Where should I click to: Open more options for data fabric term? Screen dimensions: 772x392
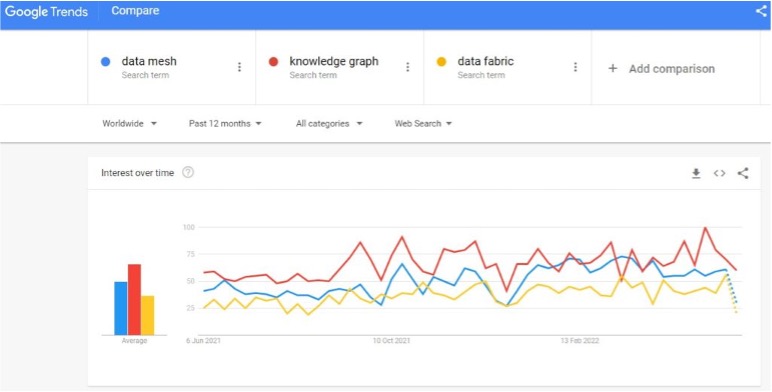point(575,67)
